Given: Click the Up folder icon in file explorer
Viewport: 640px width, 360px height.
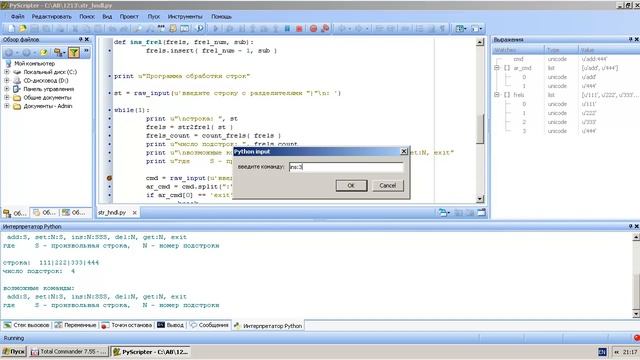Looking at the screenshot, I should 44,52.
